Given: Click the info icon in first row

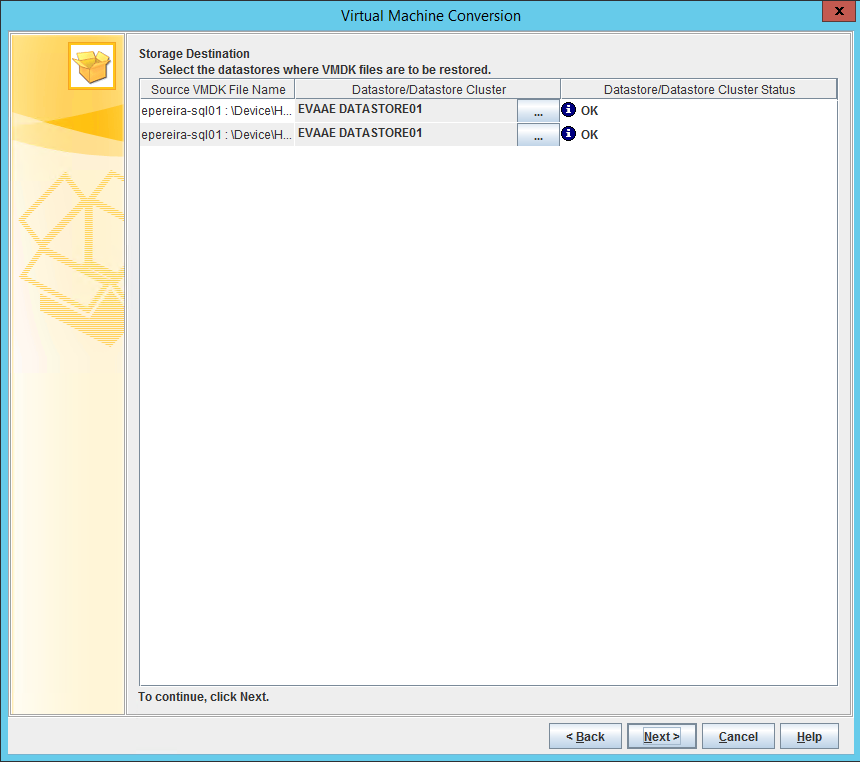Looking at the screenshot, I should 569,110.
